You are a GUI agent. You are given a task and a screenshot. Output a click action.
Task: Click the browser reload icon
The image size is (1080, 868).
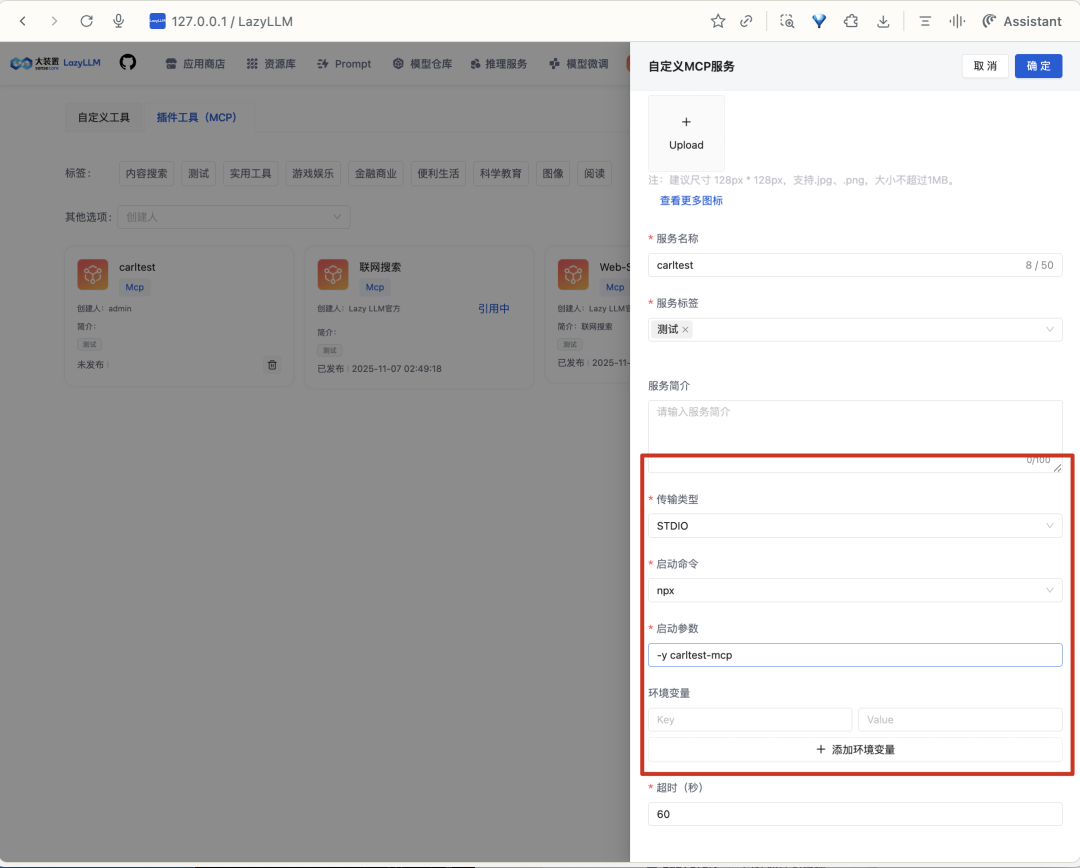tap(86, 21)
